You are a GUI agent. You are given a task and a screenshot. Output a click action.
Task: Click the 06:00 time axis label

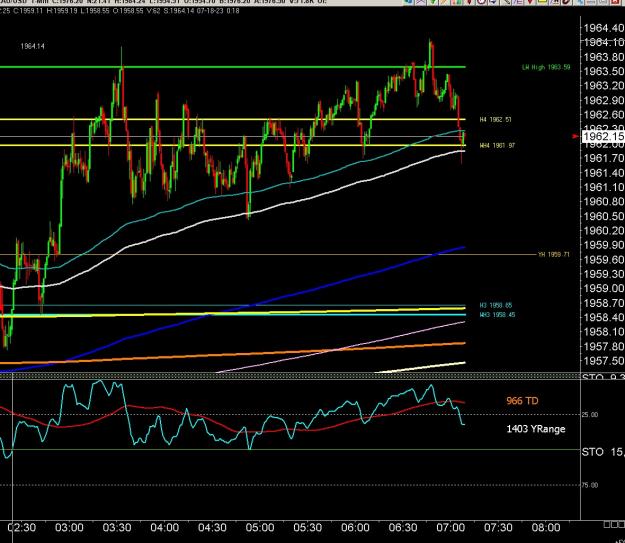[x=355, y=528]
